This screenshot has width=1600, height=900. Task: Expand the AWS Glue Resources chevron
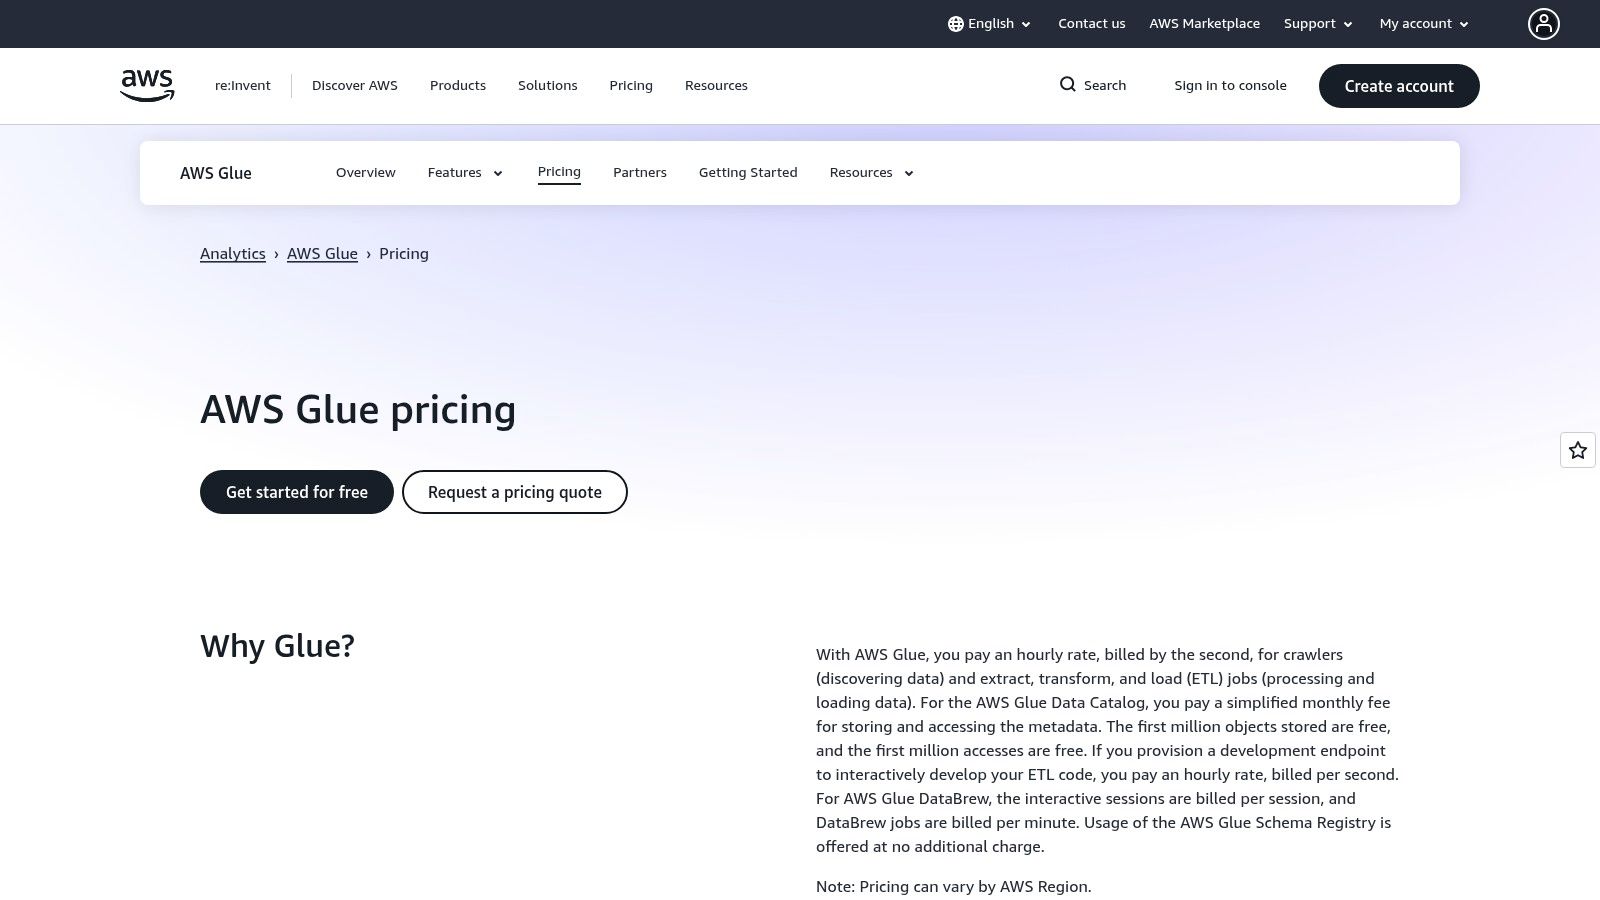click(x=909, y=174)
